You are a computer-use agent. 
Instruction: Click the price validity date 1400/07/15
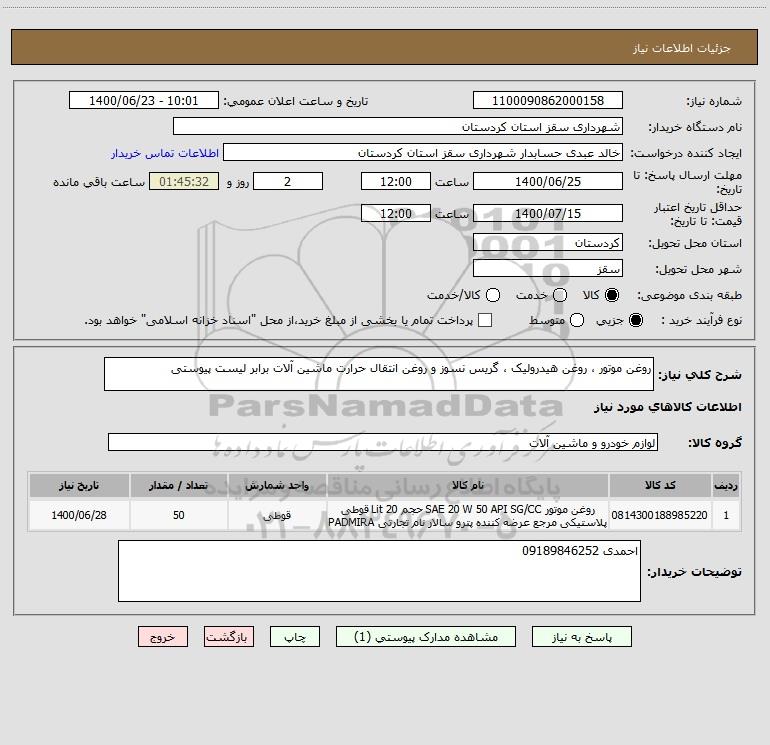coord(548,213)
